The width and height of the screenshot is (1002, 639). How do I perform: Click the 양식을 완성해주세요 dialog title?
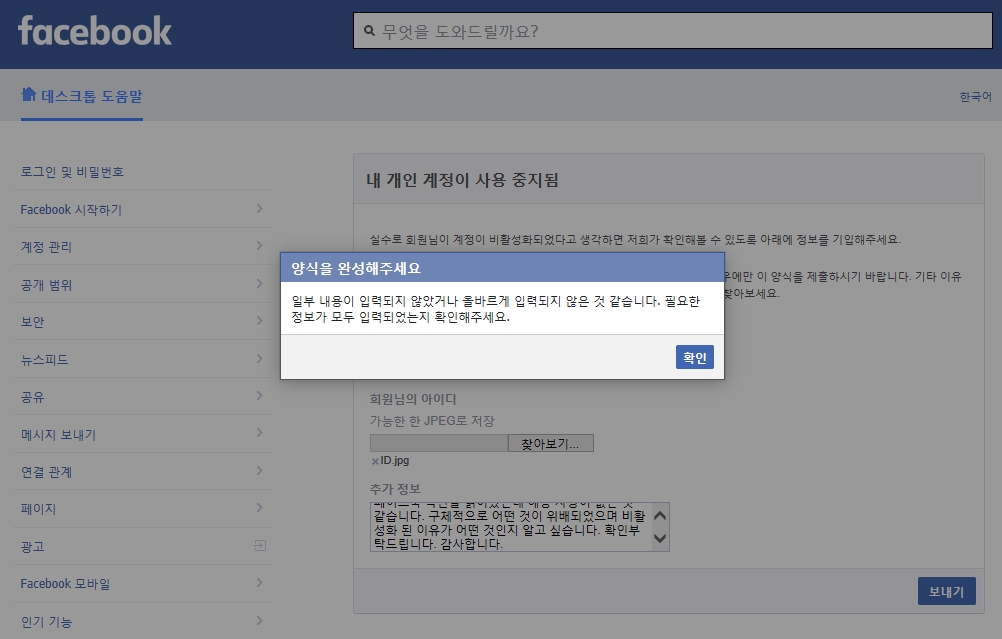click(x=356, y=268)
